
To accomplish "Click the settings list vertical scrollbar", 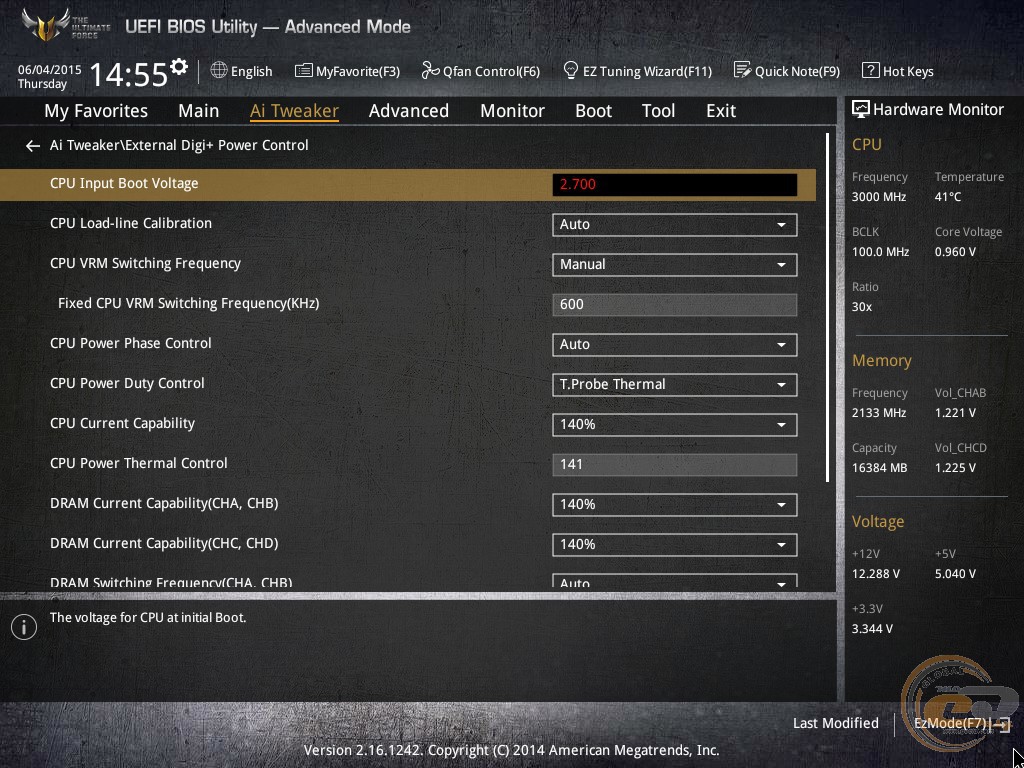I will point(827,308).
